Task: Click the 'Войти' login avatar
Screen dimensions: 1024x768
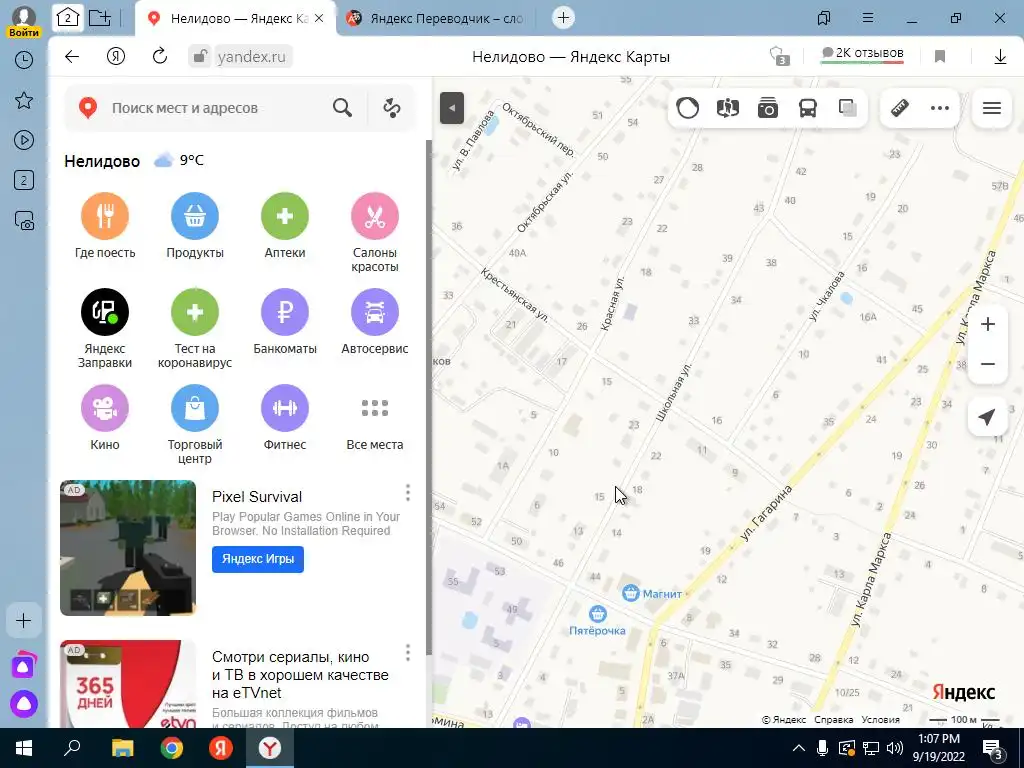Action: [x=24, y=22]
